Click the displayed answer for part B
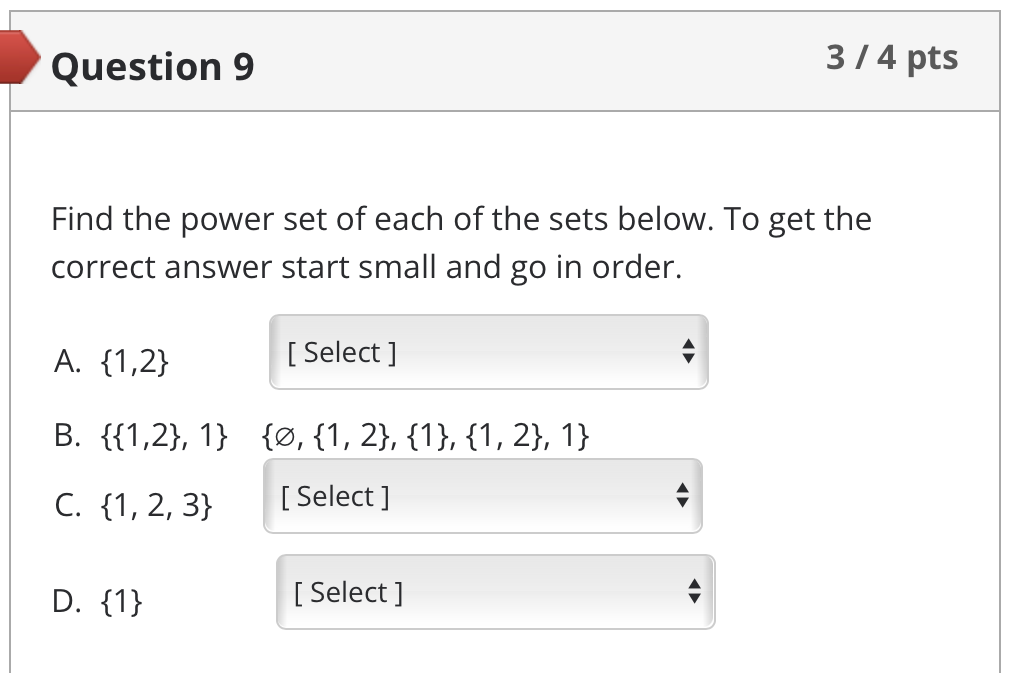Screen dimensions: 1012x673 tap(424, 434)
